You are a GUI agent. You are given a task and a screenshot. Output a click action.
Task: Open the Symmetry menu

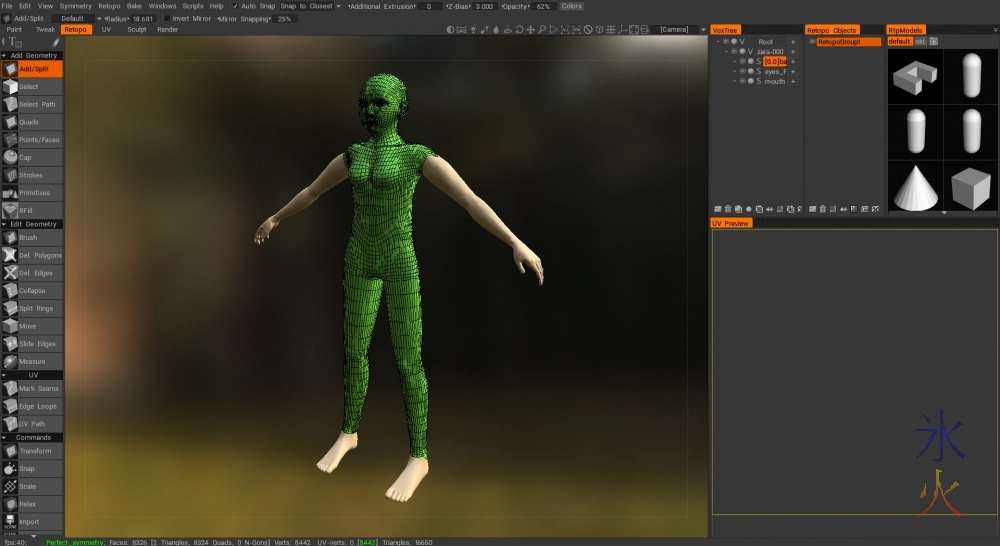75,6
